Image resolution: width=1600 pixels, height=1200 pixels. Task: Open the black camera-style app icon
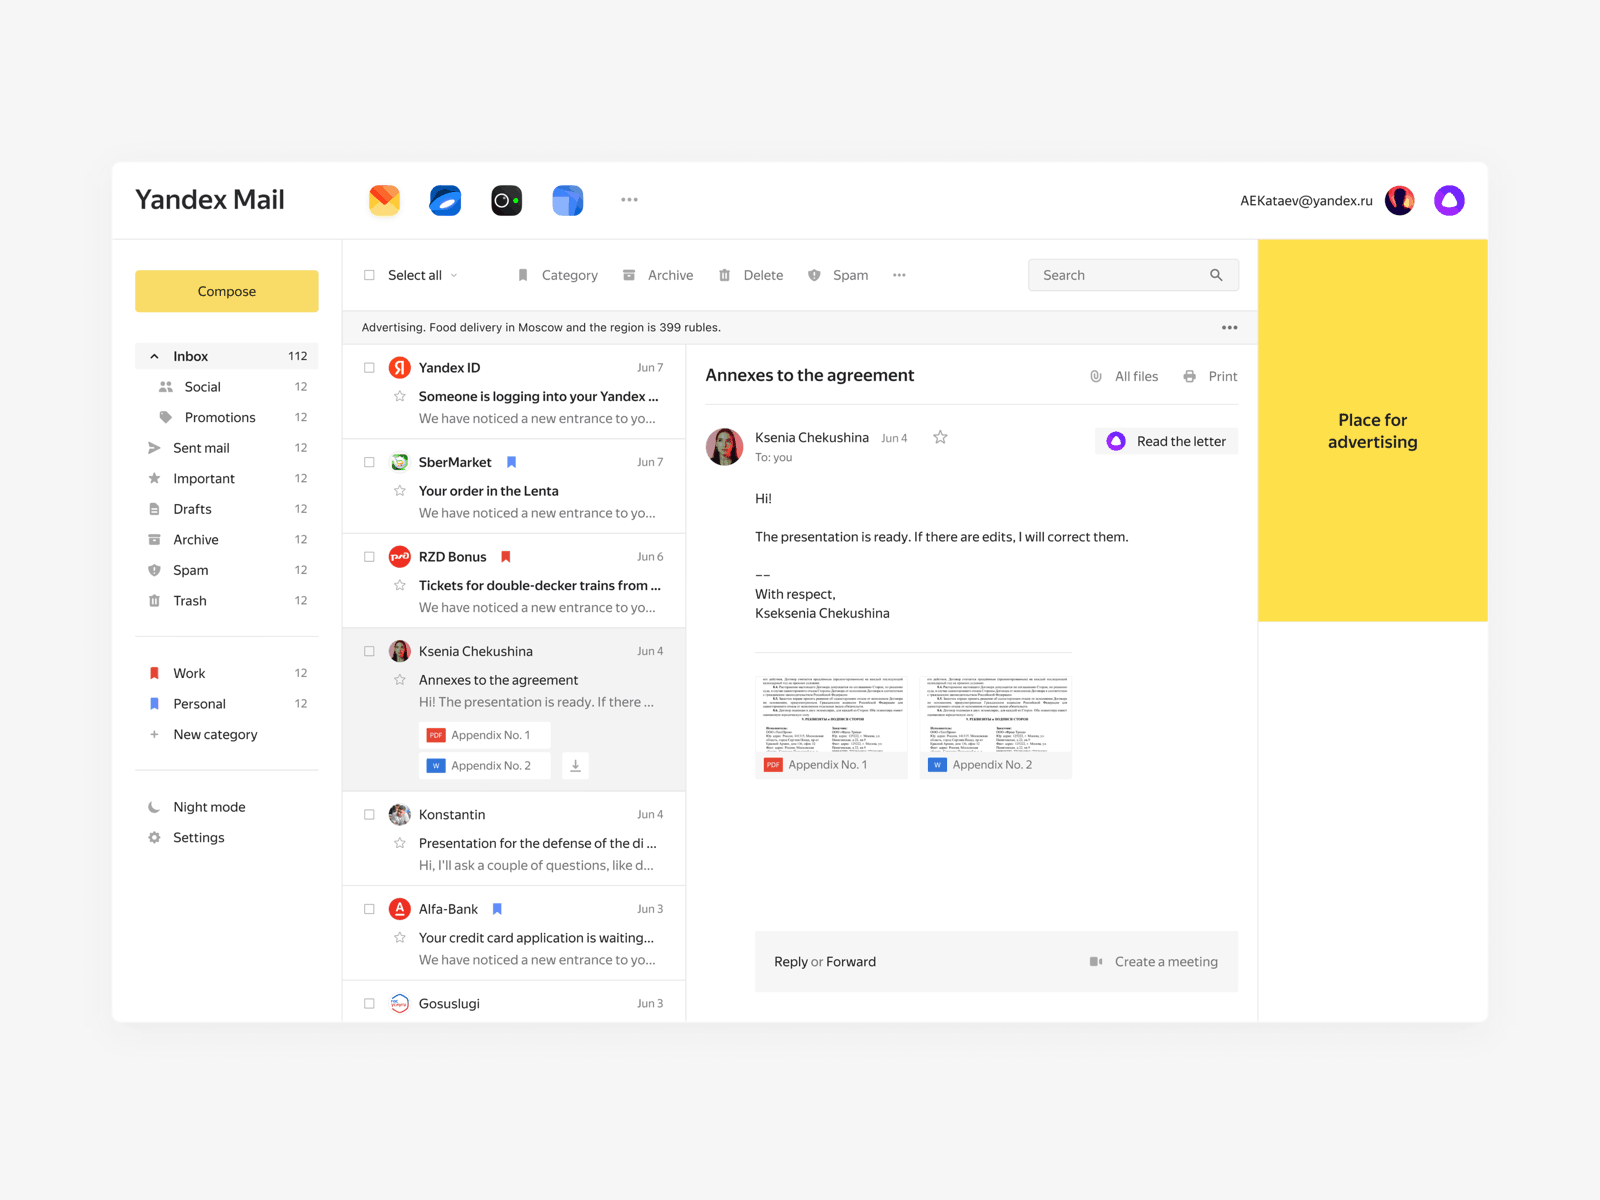point(506,200)
